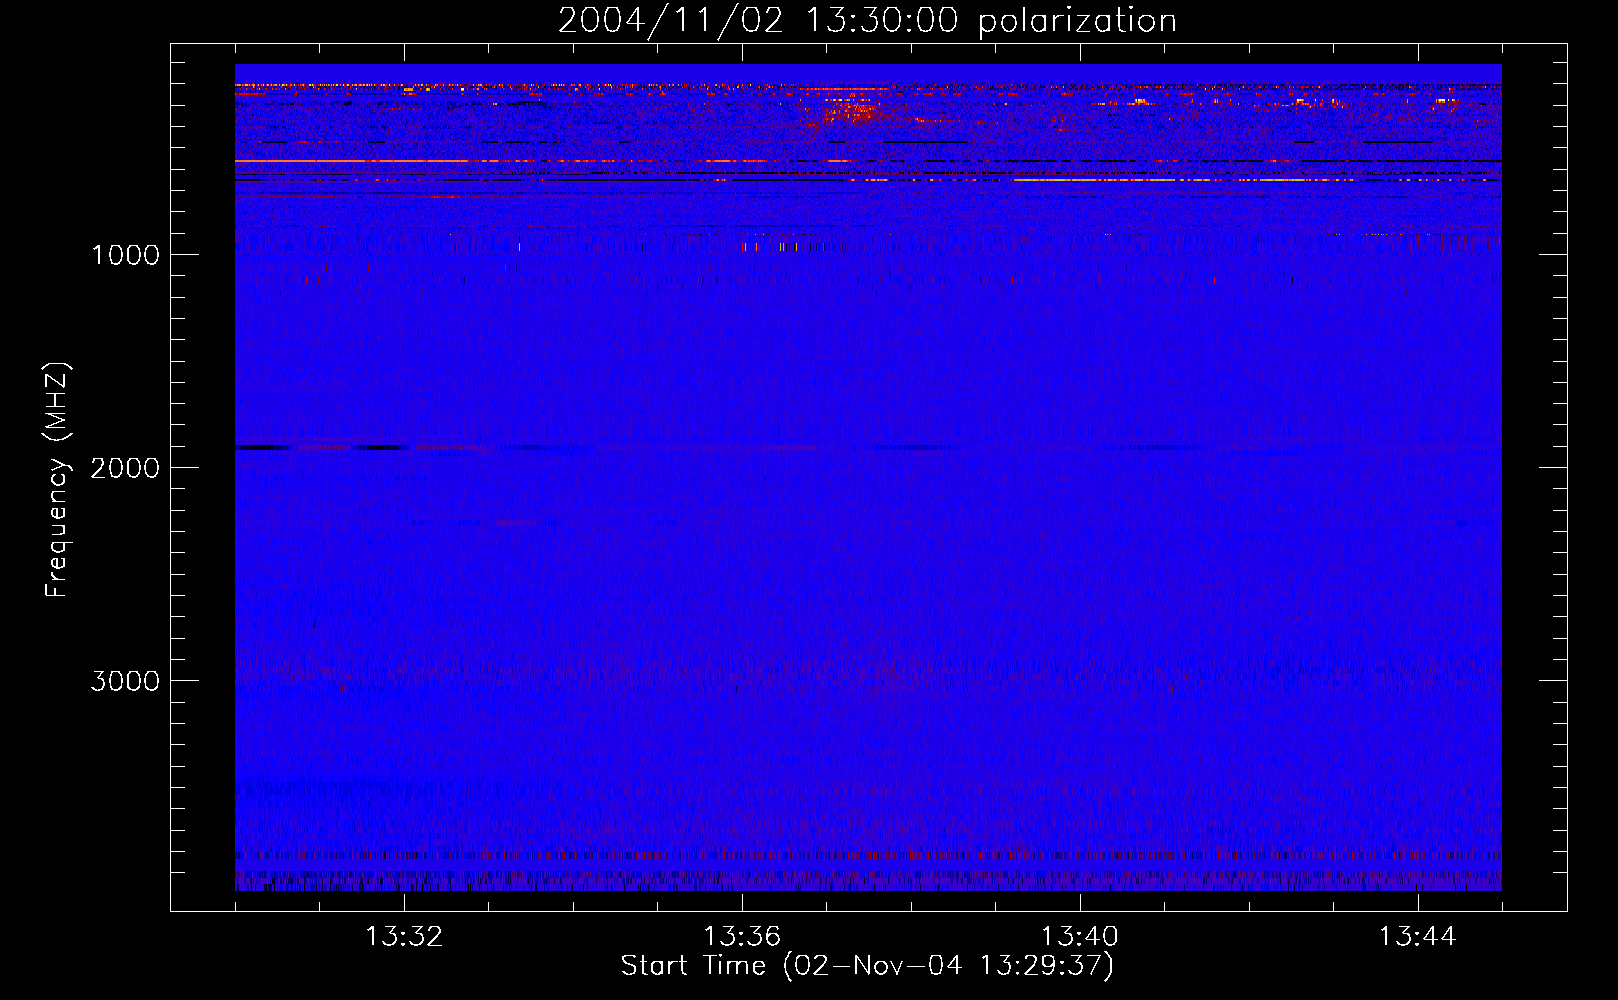
Task: Click the 1000 frequency tick label
Action: (125, 255)
